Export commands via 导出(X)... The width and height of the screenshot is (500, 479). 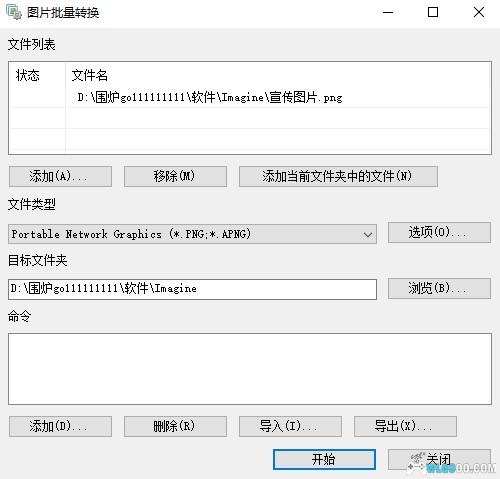pos(405,426)
